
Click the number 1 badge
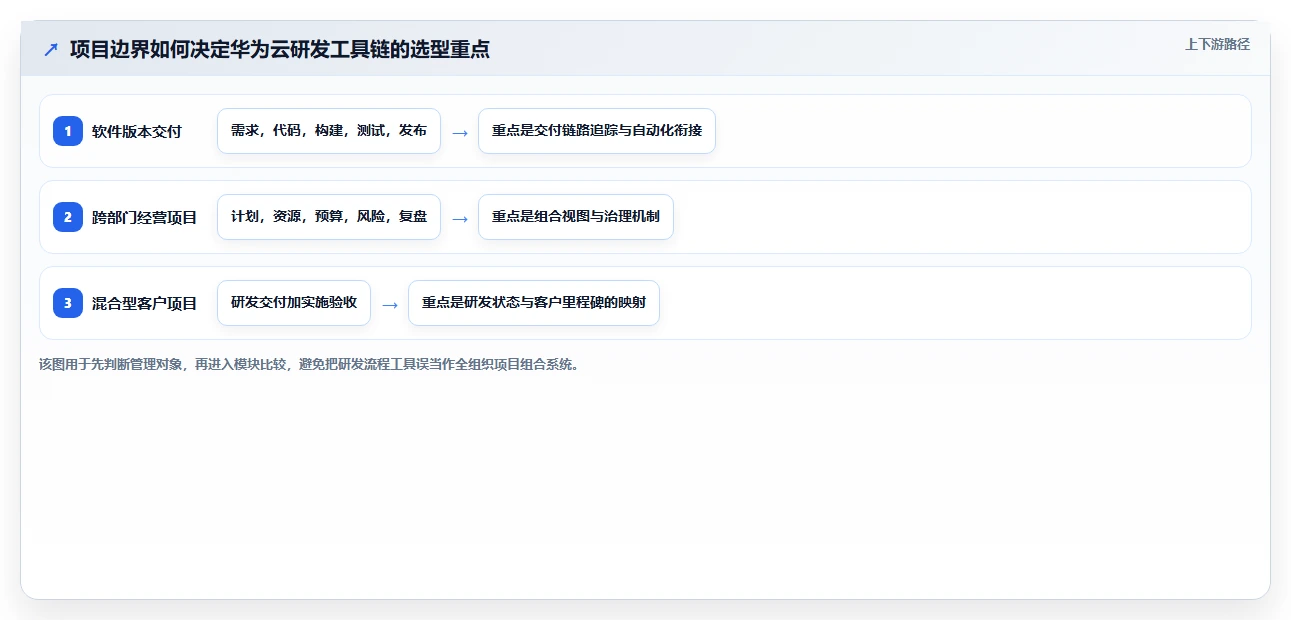[x=68, y=131]
